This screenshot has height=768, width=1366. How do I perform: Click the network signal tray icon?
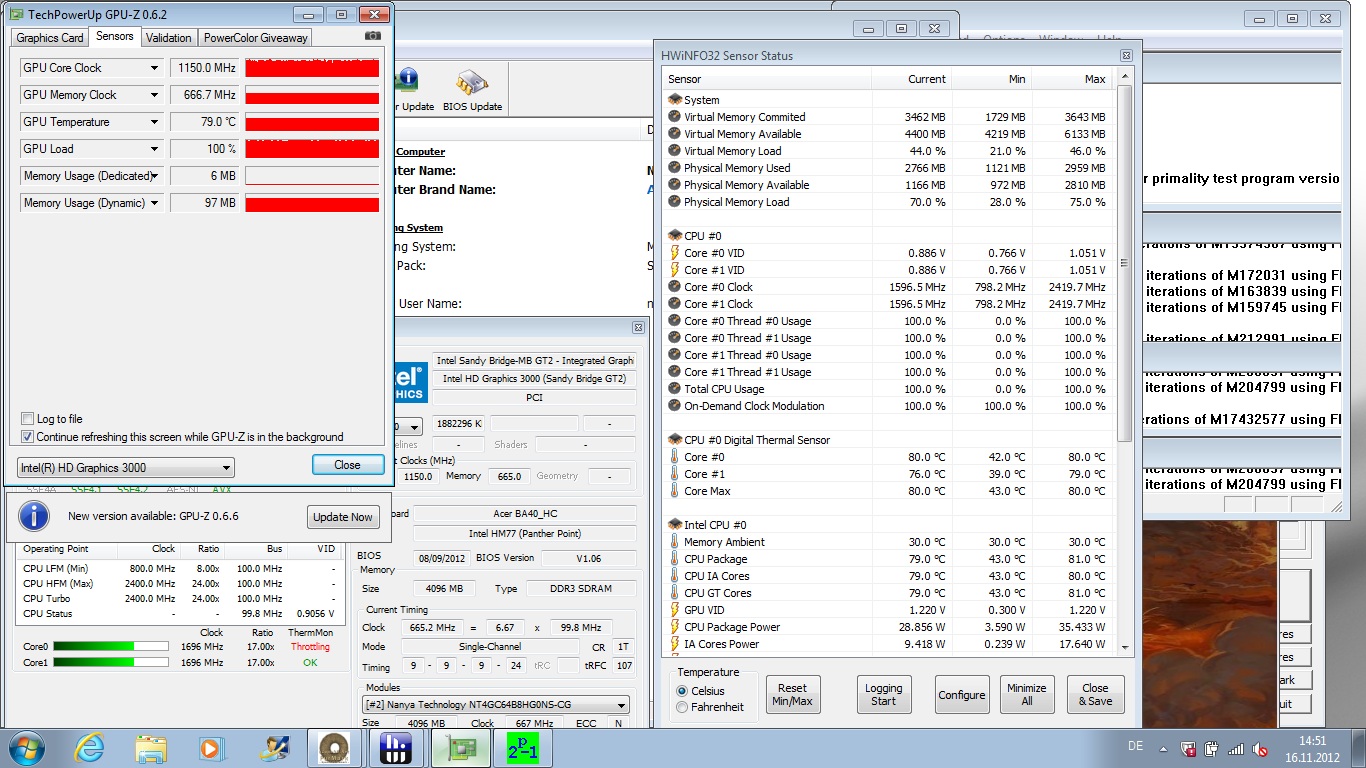pyautogui.click(x=1236, y=748)
